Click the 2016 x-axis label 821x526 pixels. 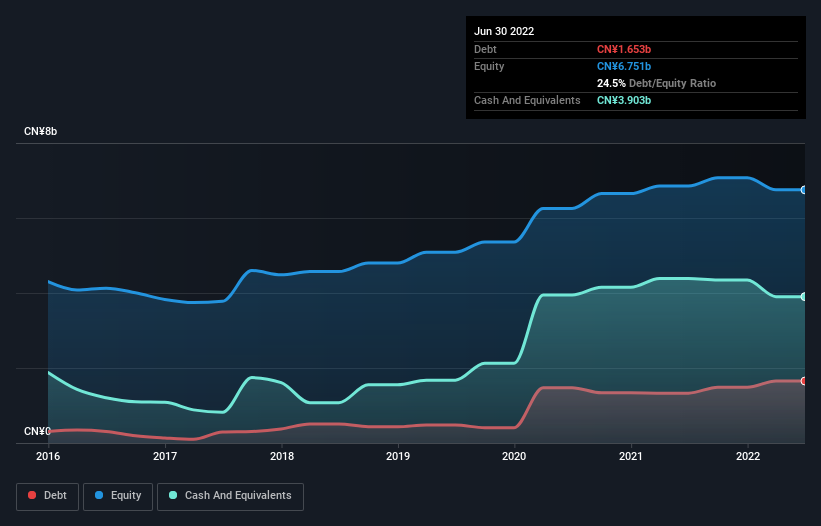tap(48, 456)
